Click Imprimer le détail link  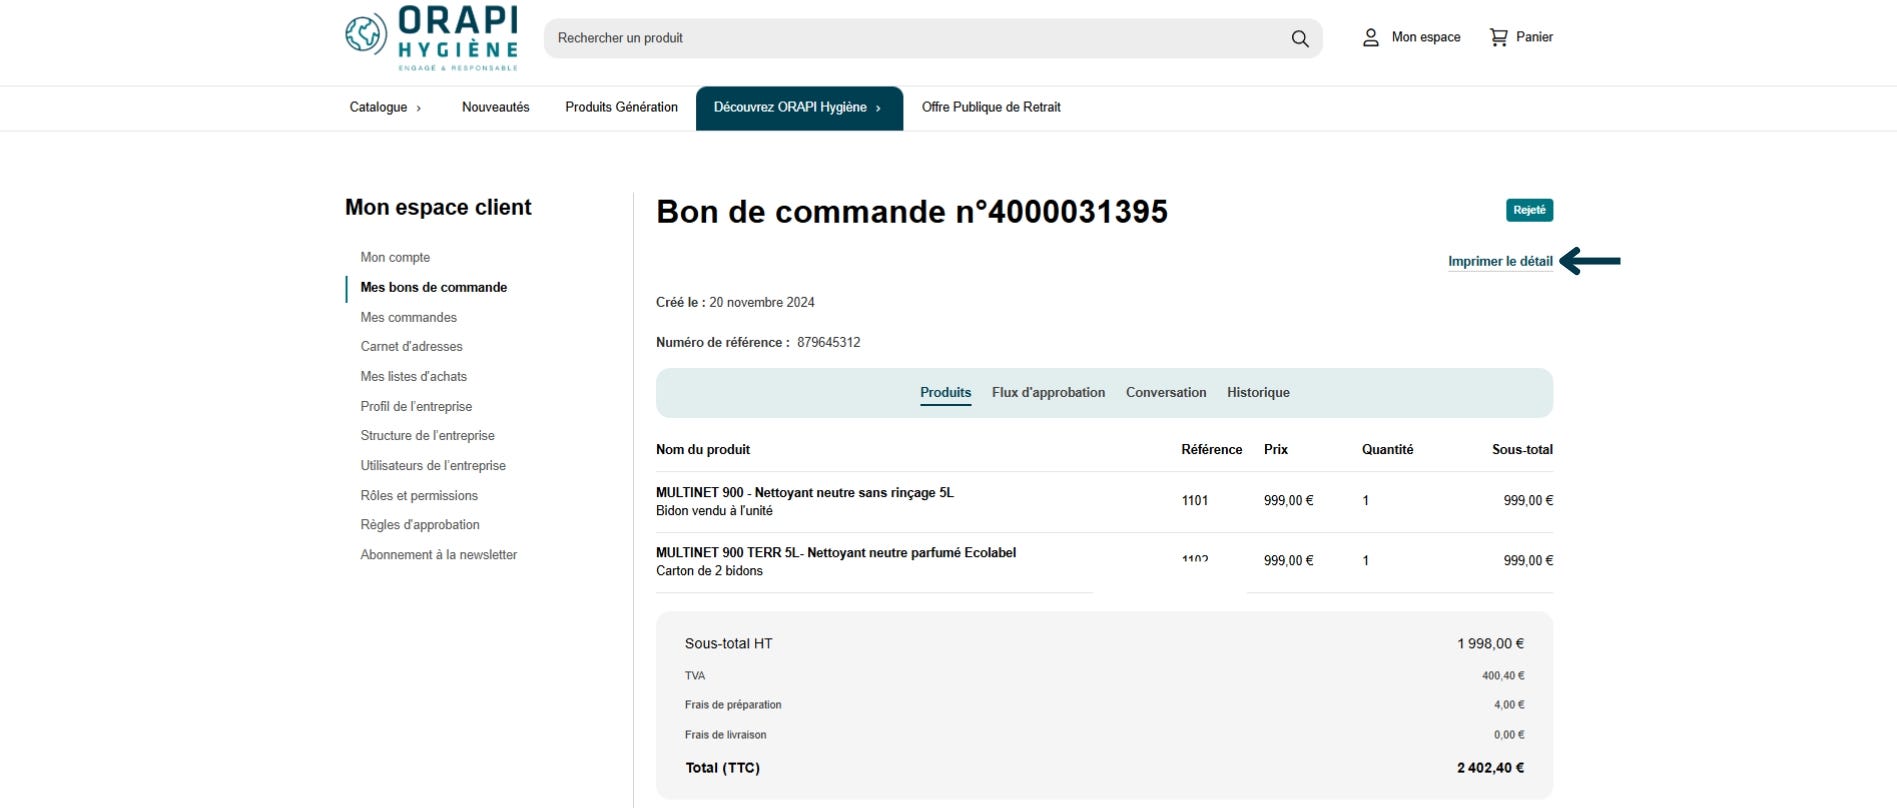tap(1500, 261)
